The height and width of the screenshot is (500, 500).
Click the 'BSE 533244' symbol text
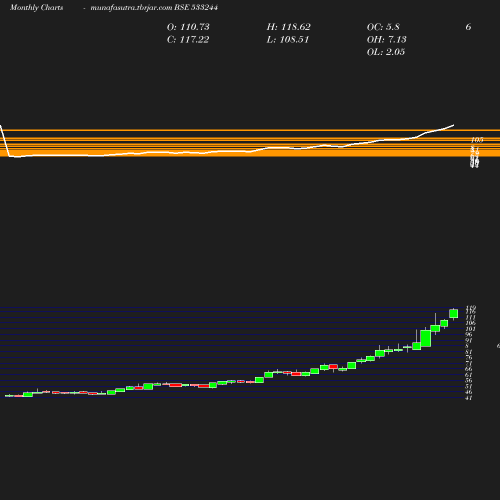coord(196,7)
